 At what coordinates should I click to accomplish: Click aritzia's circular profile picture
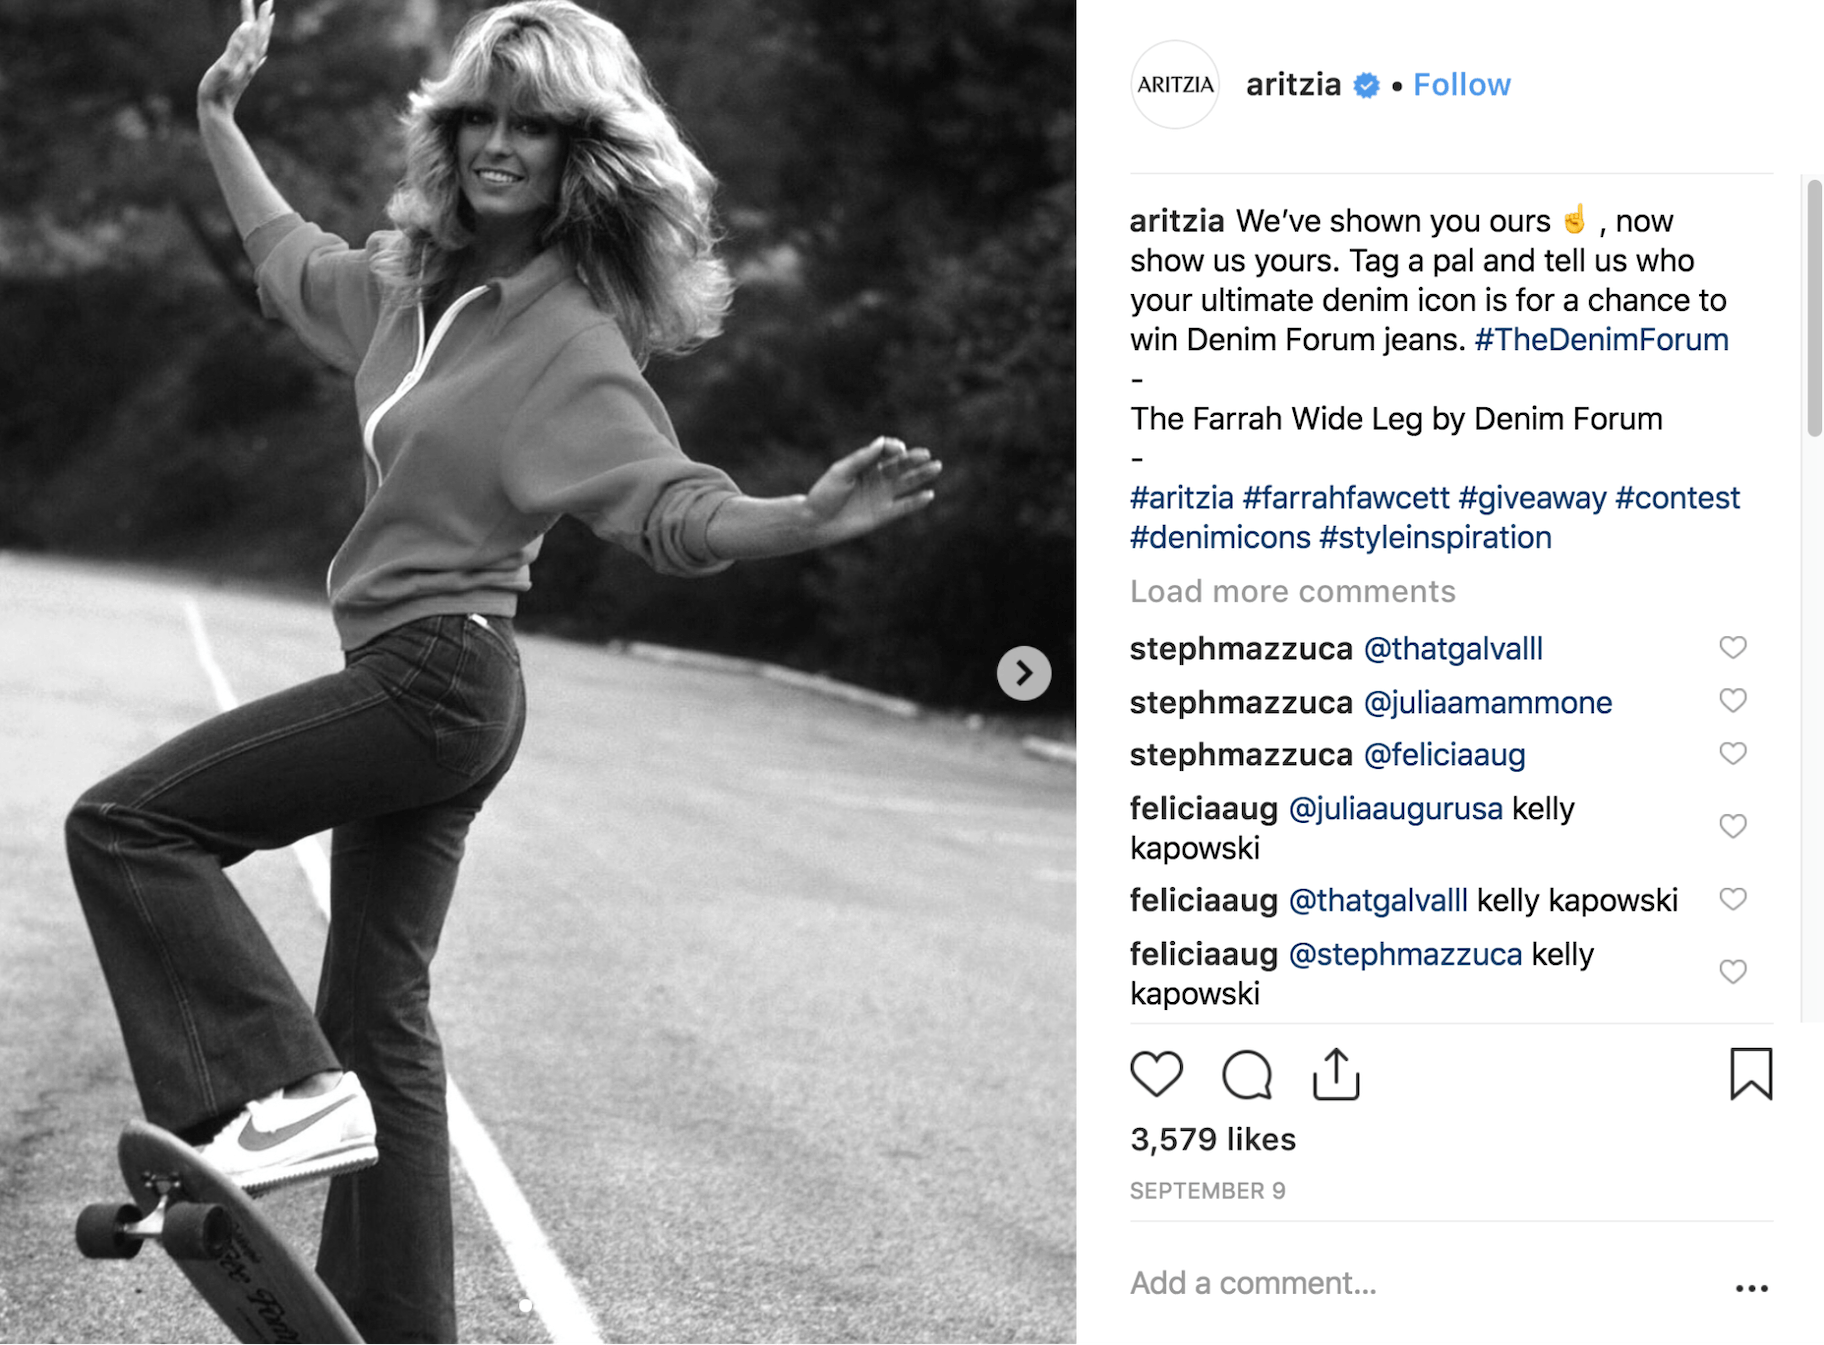pos(1174,85)
